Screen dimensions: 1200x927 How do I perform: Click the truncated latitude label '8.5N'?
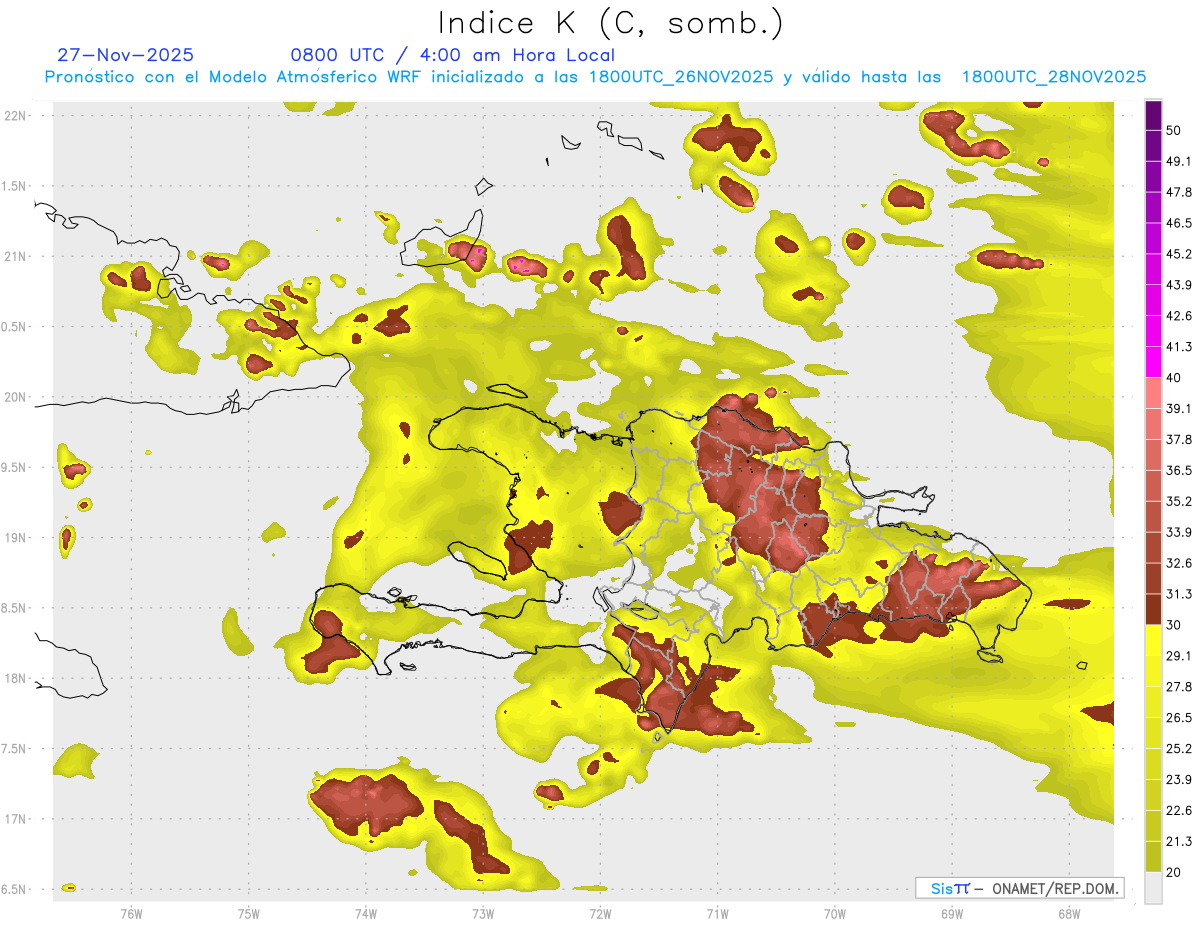14,608
